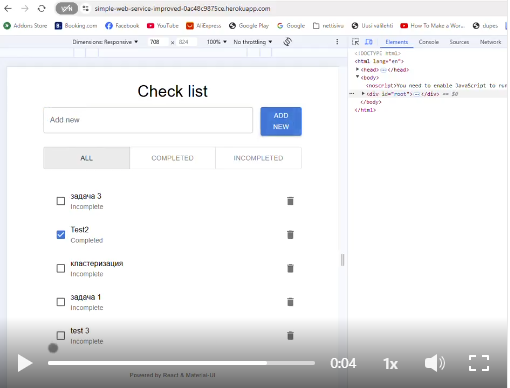Click the Add new text field
This screenshot has width=510, height=388.
(x=148, y=120)
